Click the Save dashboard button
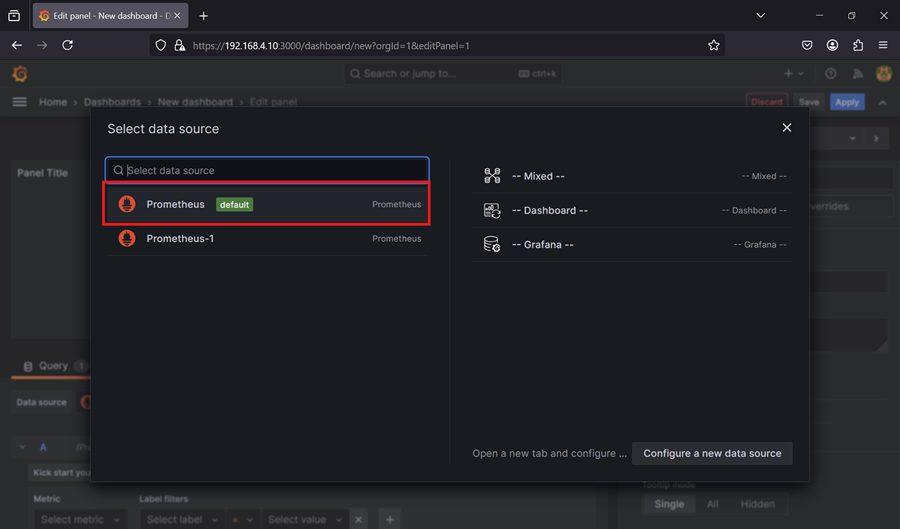This screenshot has height=529, width=900. click(x=809, y=102)
